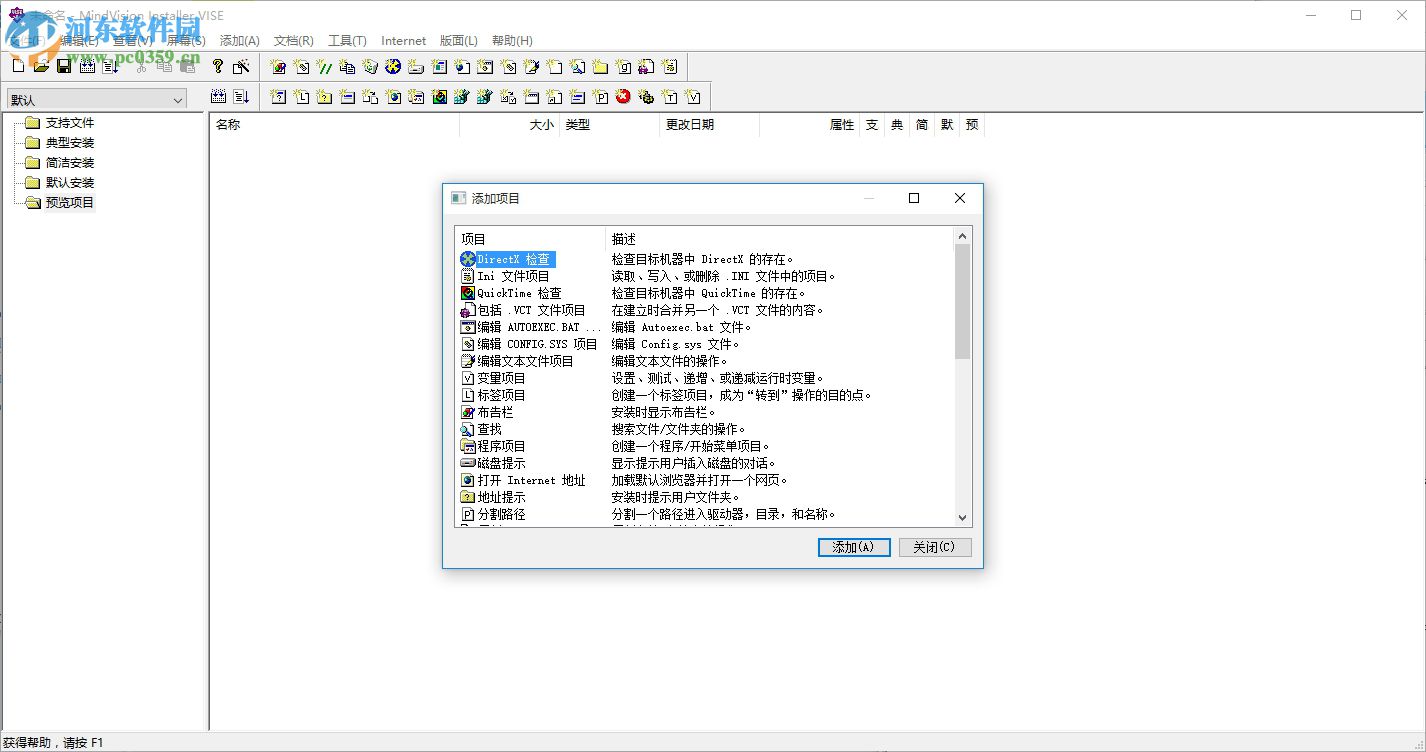Click the folder with question mark icon
Image resolution: width=1426 pixels, height=752 pixels.
tap(324, 97)
